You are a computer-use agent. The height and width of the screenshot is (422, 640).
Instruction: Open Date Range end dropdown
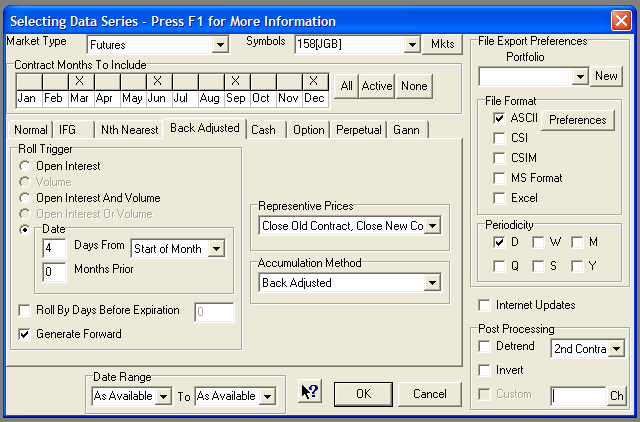[267, 396]
